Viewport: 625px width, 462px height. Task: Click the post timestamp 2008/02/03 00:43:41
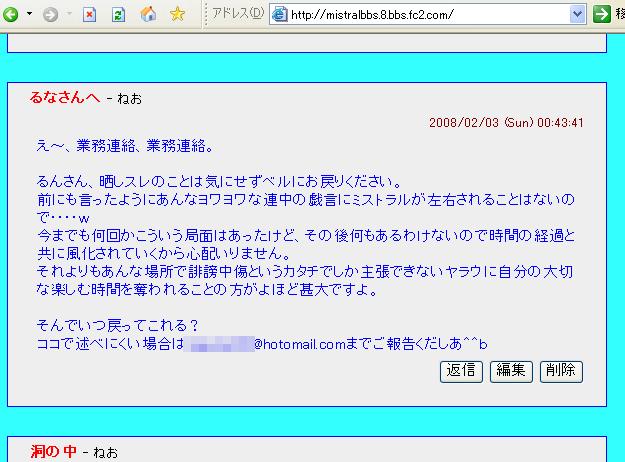coord(506,123)
